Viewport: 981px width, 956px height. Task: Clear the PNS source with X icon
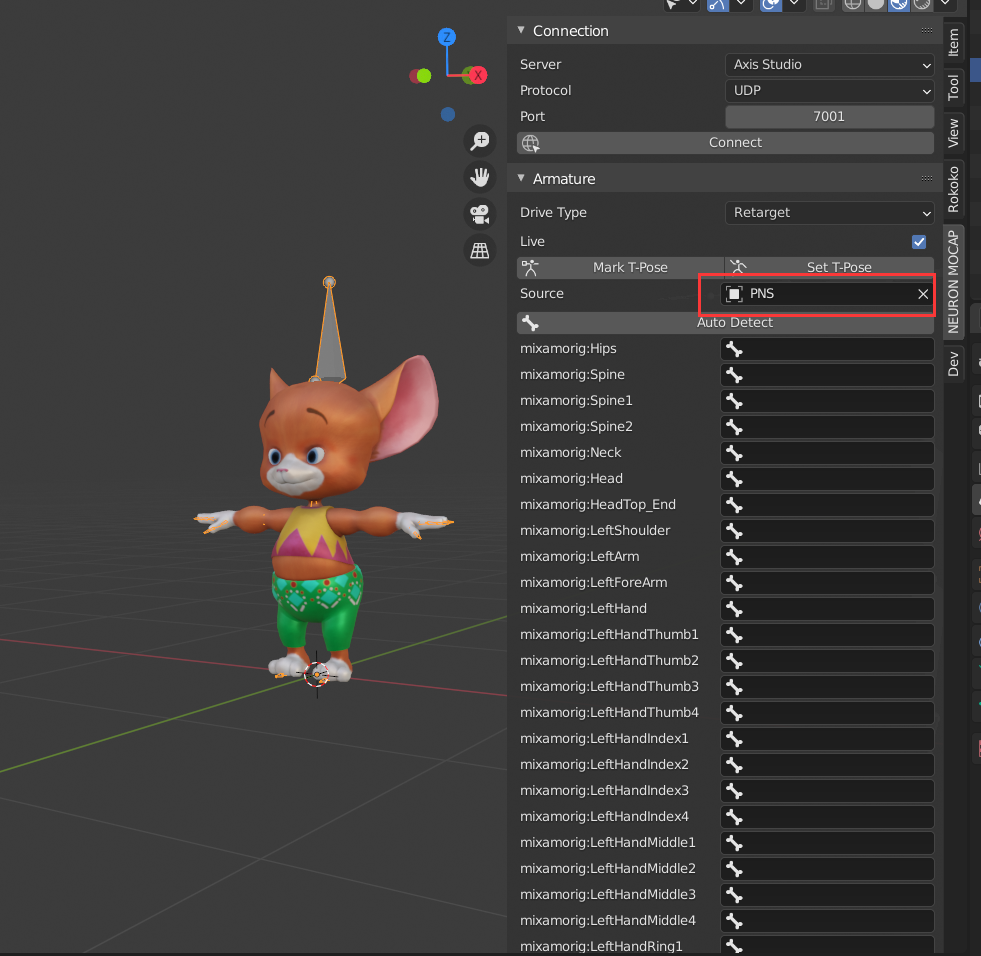coord(923,294)
